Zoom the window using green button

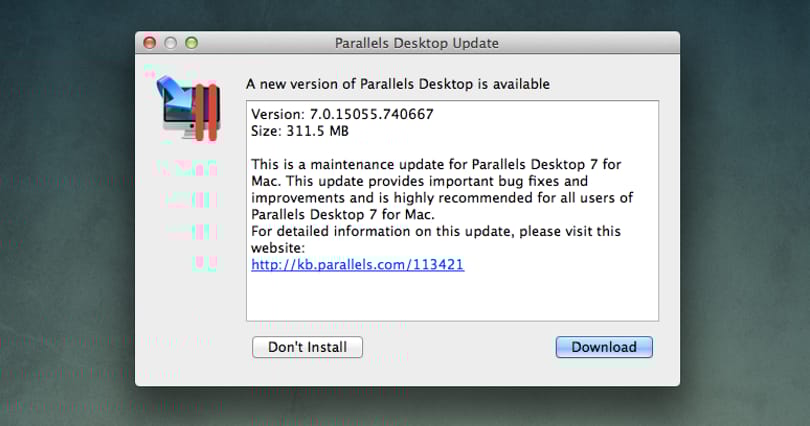(x=191, y=43)
